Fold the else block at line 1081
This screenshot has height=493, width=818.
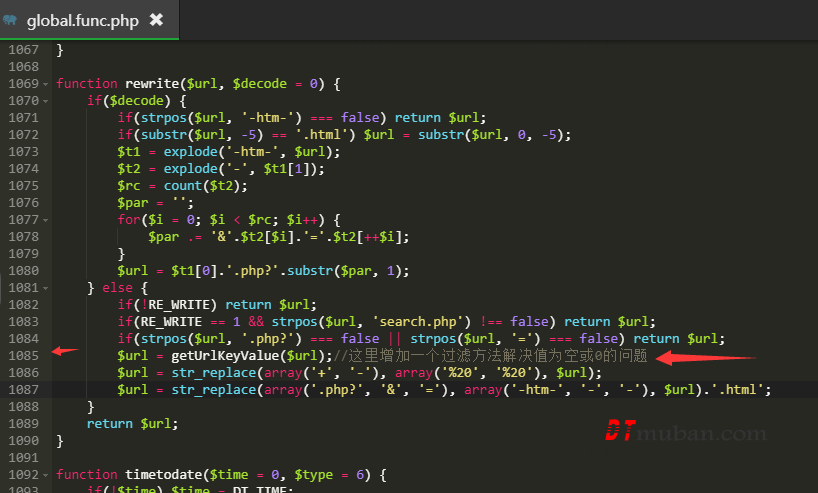pyautogui.click(x=45, y=288)
